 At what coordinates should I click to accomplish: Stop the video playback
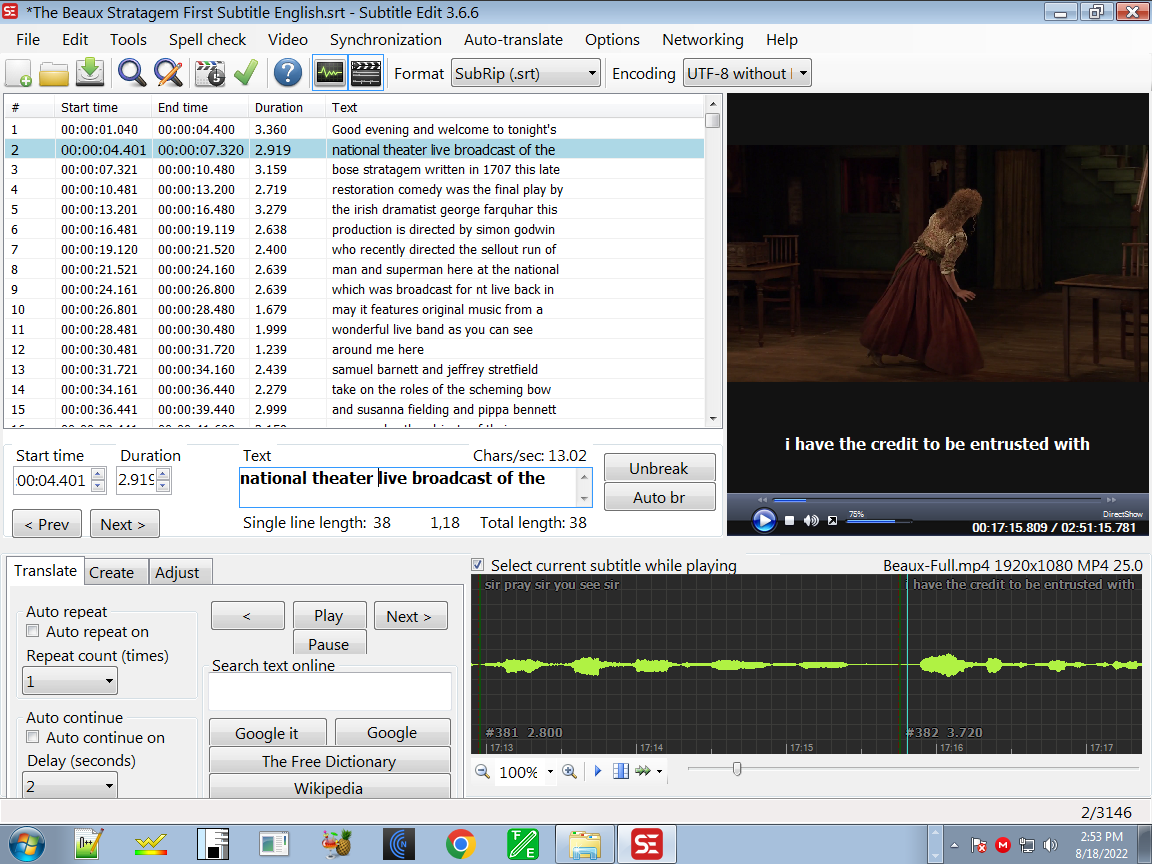coord(789,520)
